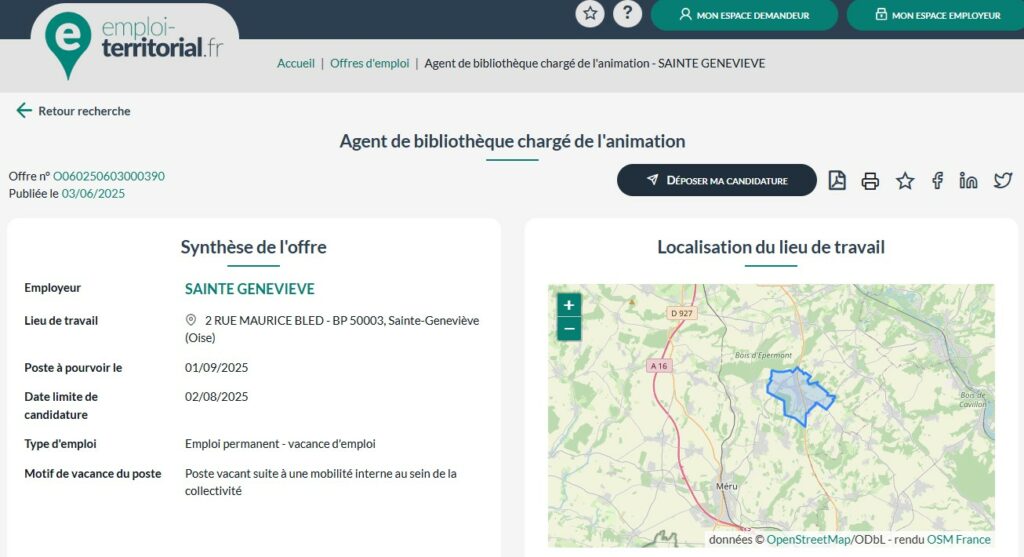1024x557 pixels.
Task: Click Déposer ma candidature button
Action: tap(716, 180)
